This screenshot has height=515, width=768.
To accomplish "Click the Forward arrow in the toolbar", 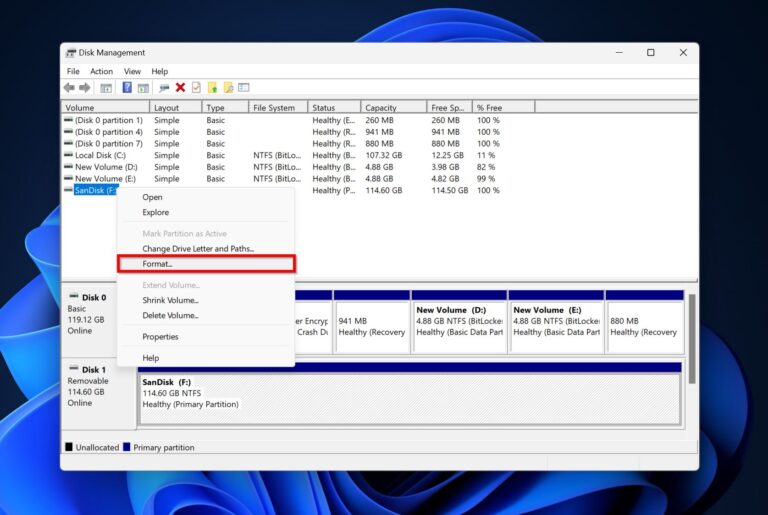I will (x=85, y=88).
